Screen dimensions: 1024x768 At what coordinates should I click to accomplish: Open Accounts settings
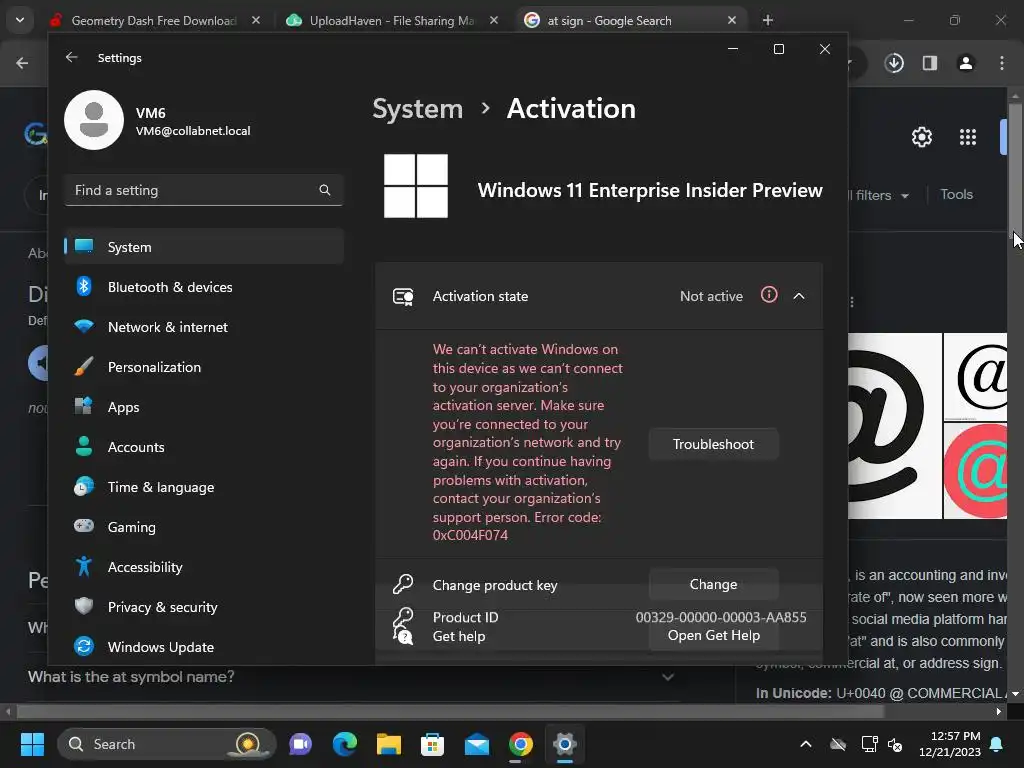pos(204,447)
